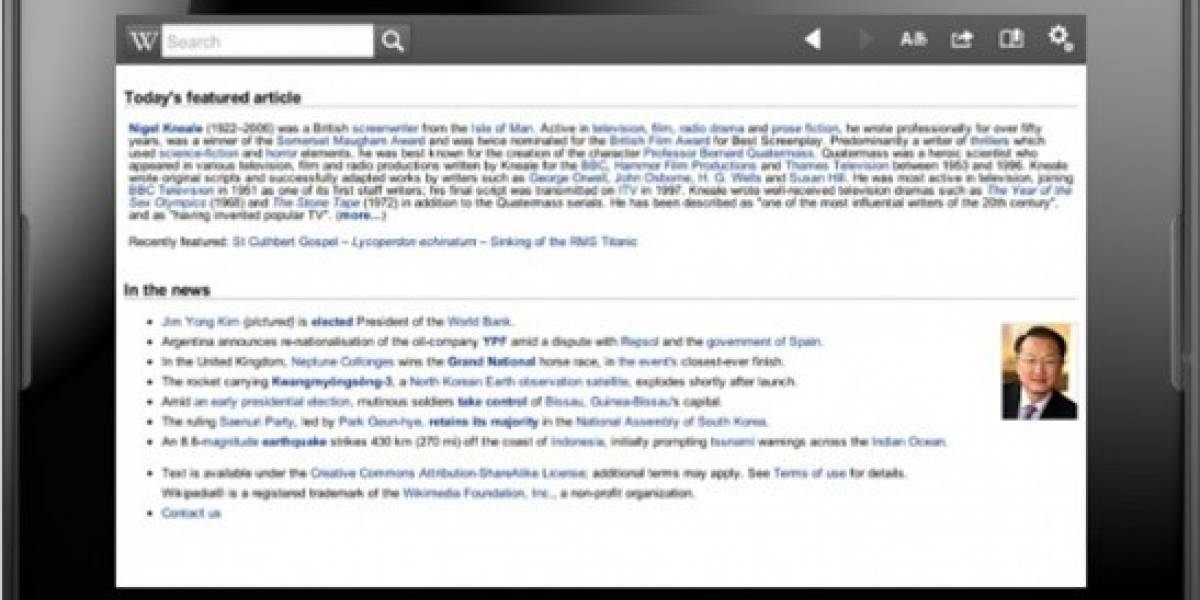Open the saved pages bookmark icon
Viewport: 1200px width, 600px height.
point(1011,39)
